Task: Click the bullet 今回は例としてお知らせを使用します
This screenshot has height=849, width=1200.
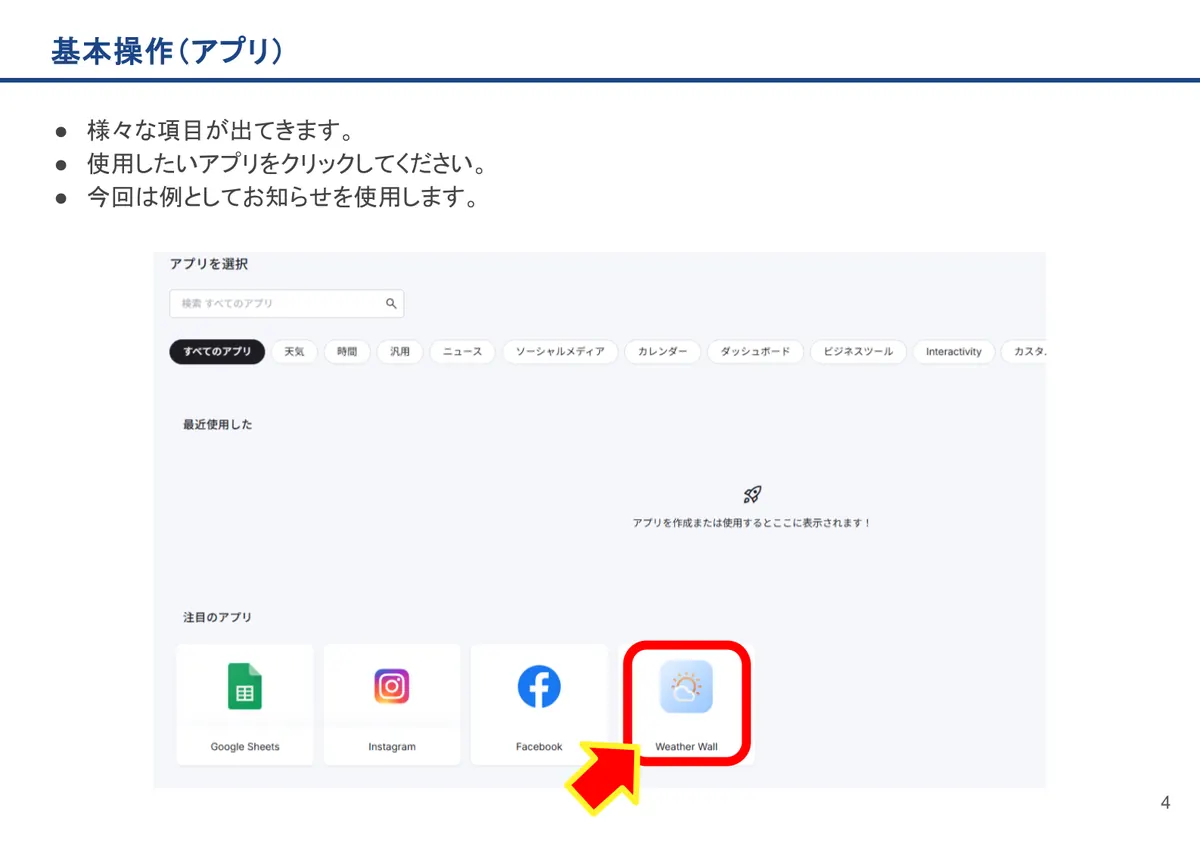Action: coord(282,197)
